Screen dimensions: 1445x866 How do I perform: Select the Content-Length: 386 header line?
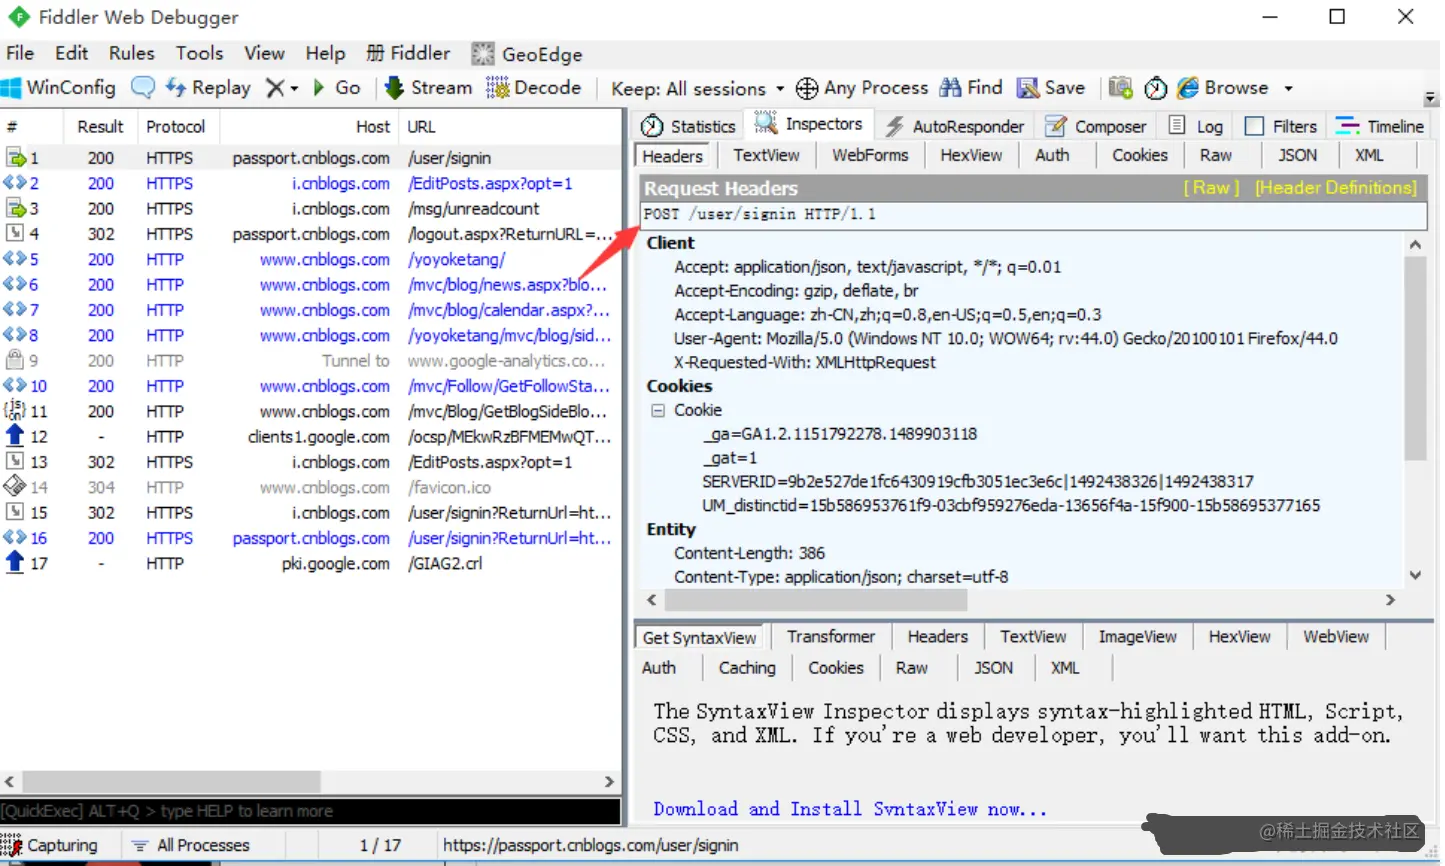[749, 553]
